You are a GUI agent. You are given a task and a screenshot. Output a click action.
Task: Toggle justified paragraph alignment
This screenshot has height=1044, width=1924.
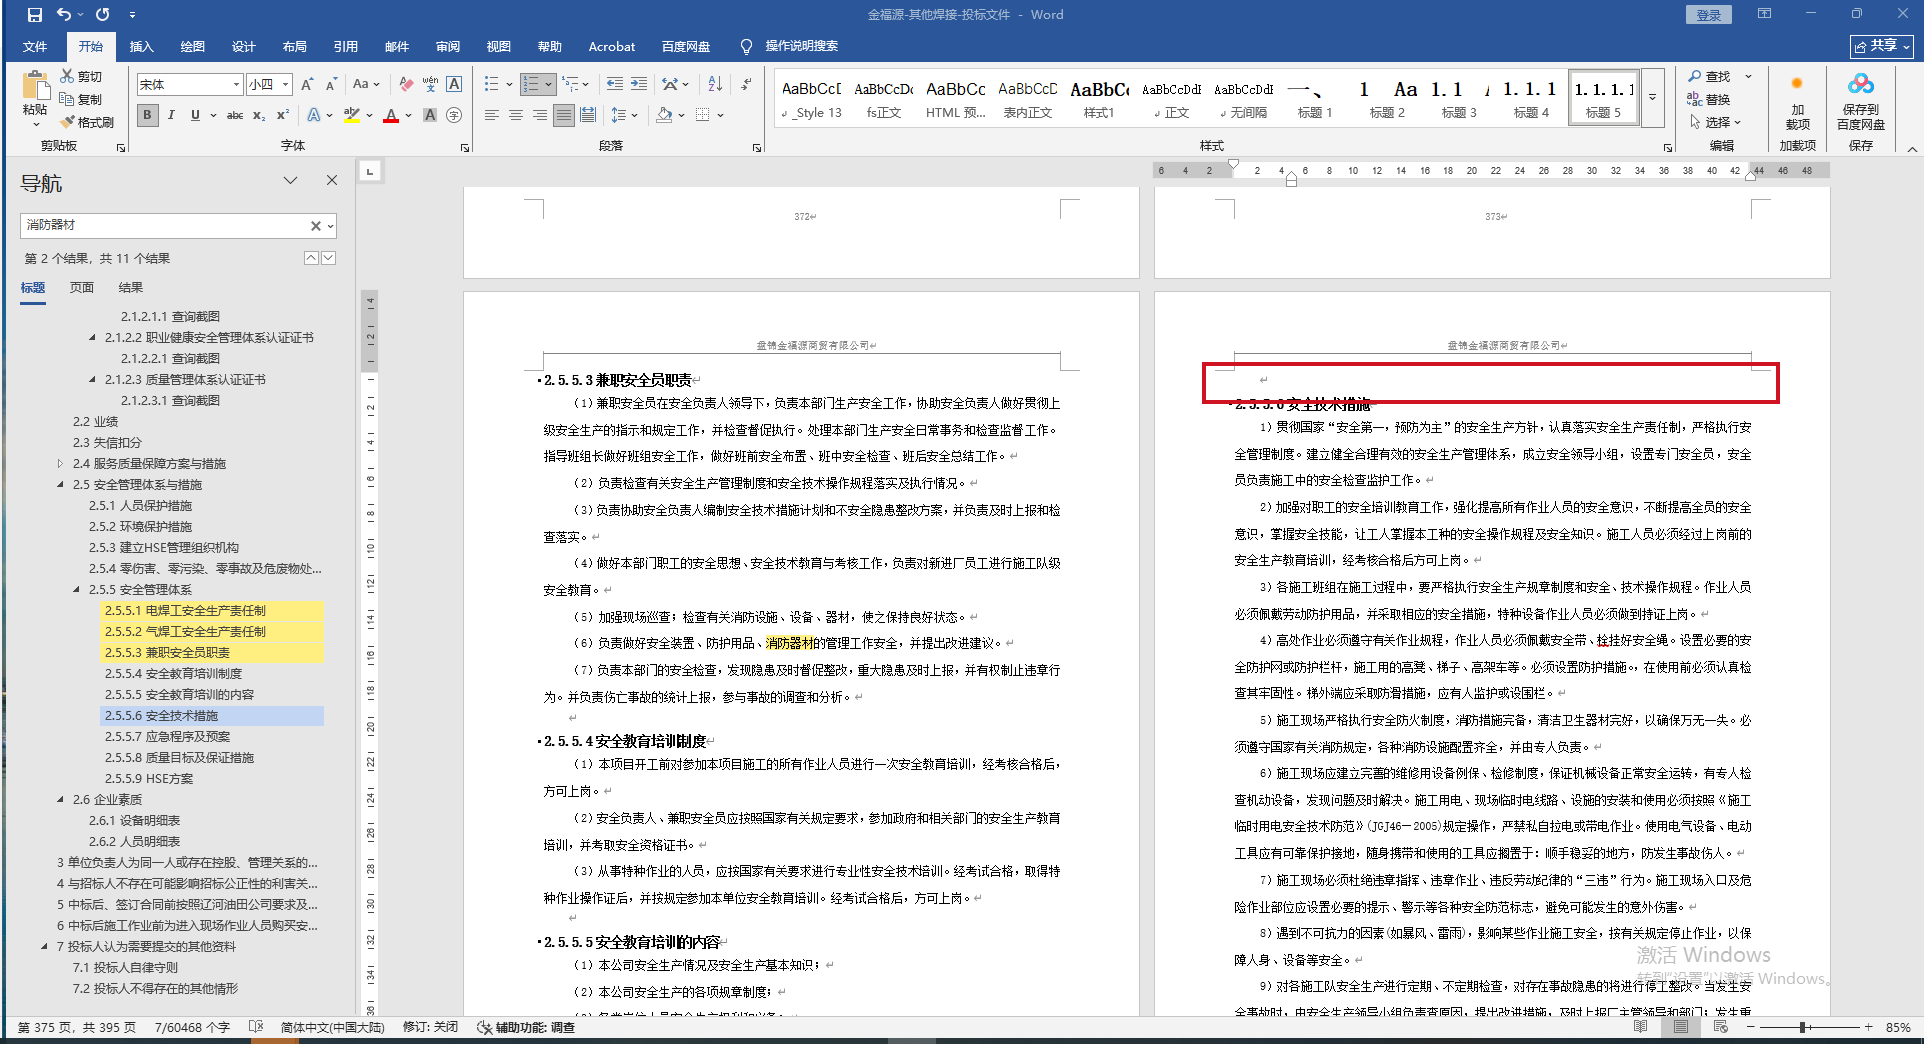tap(564, 115)
